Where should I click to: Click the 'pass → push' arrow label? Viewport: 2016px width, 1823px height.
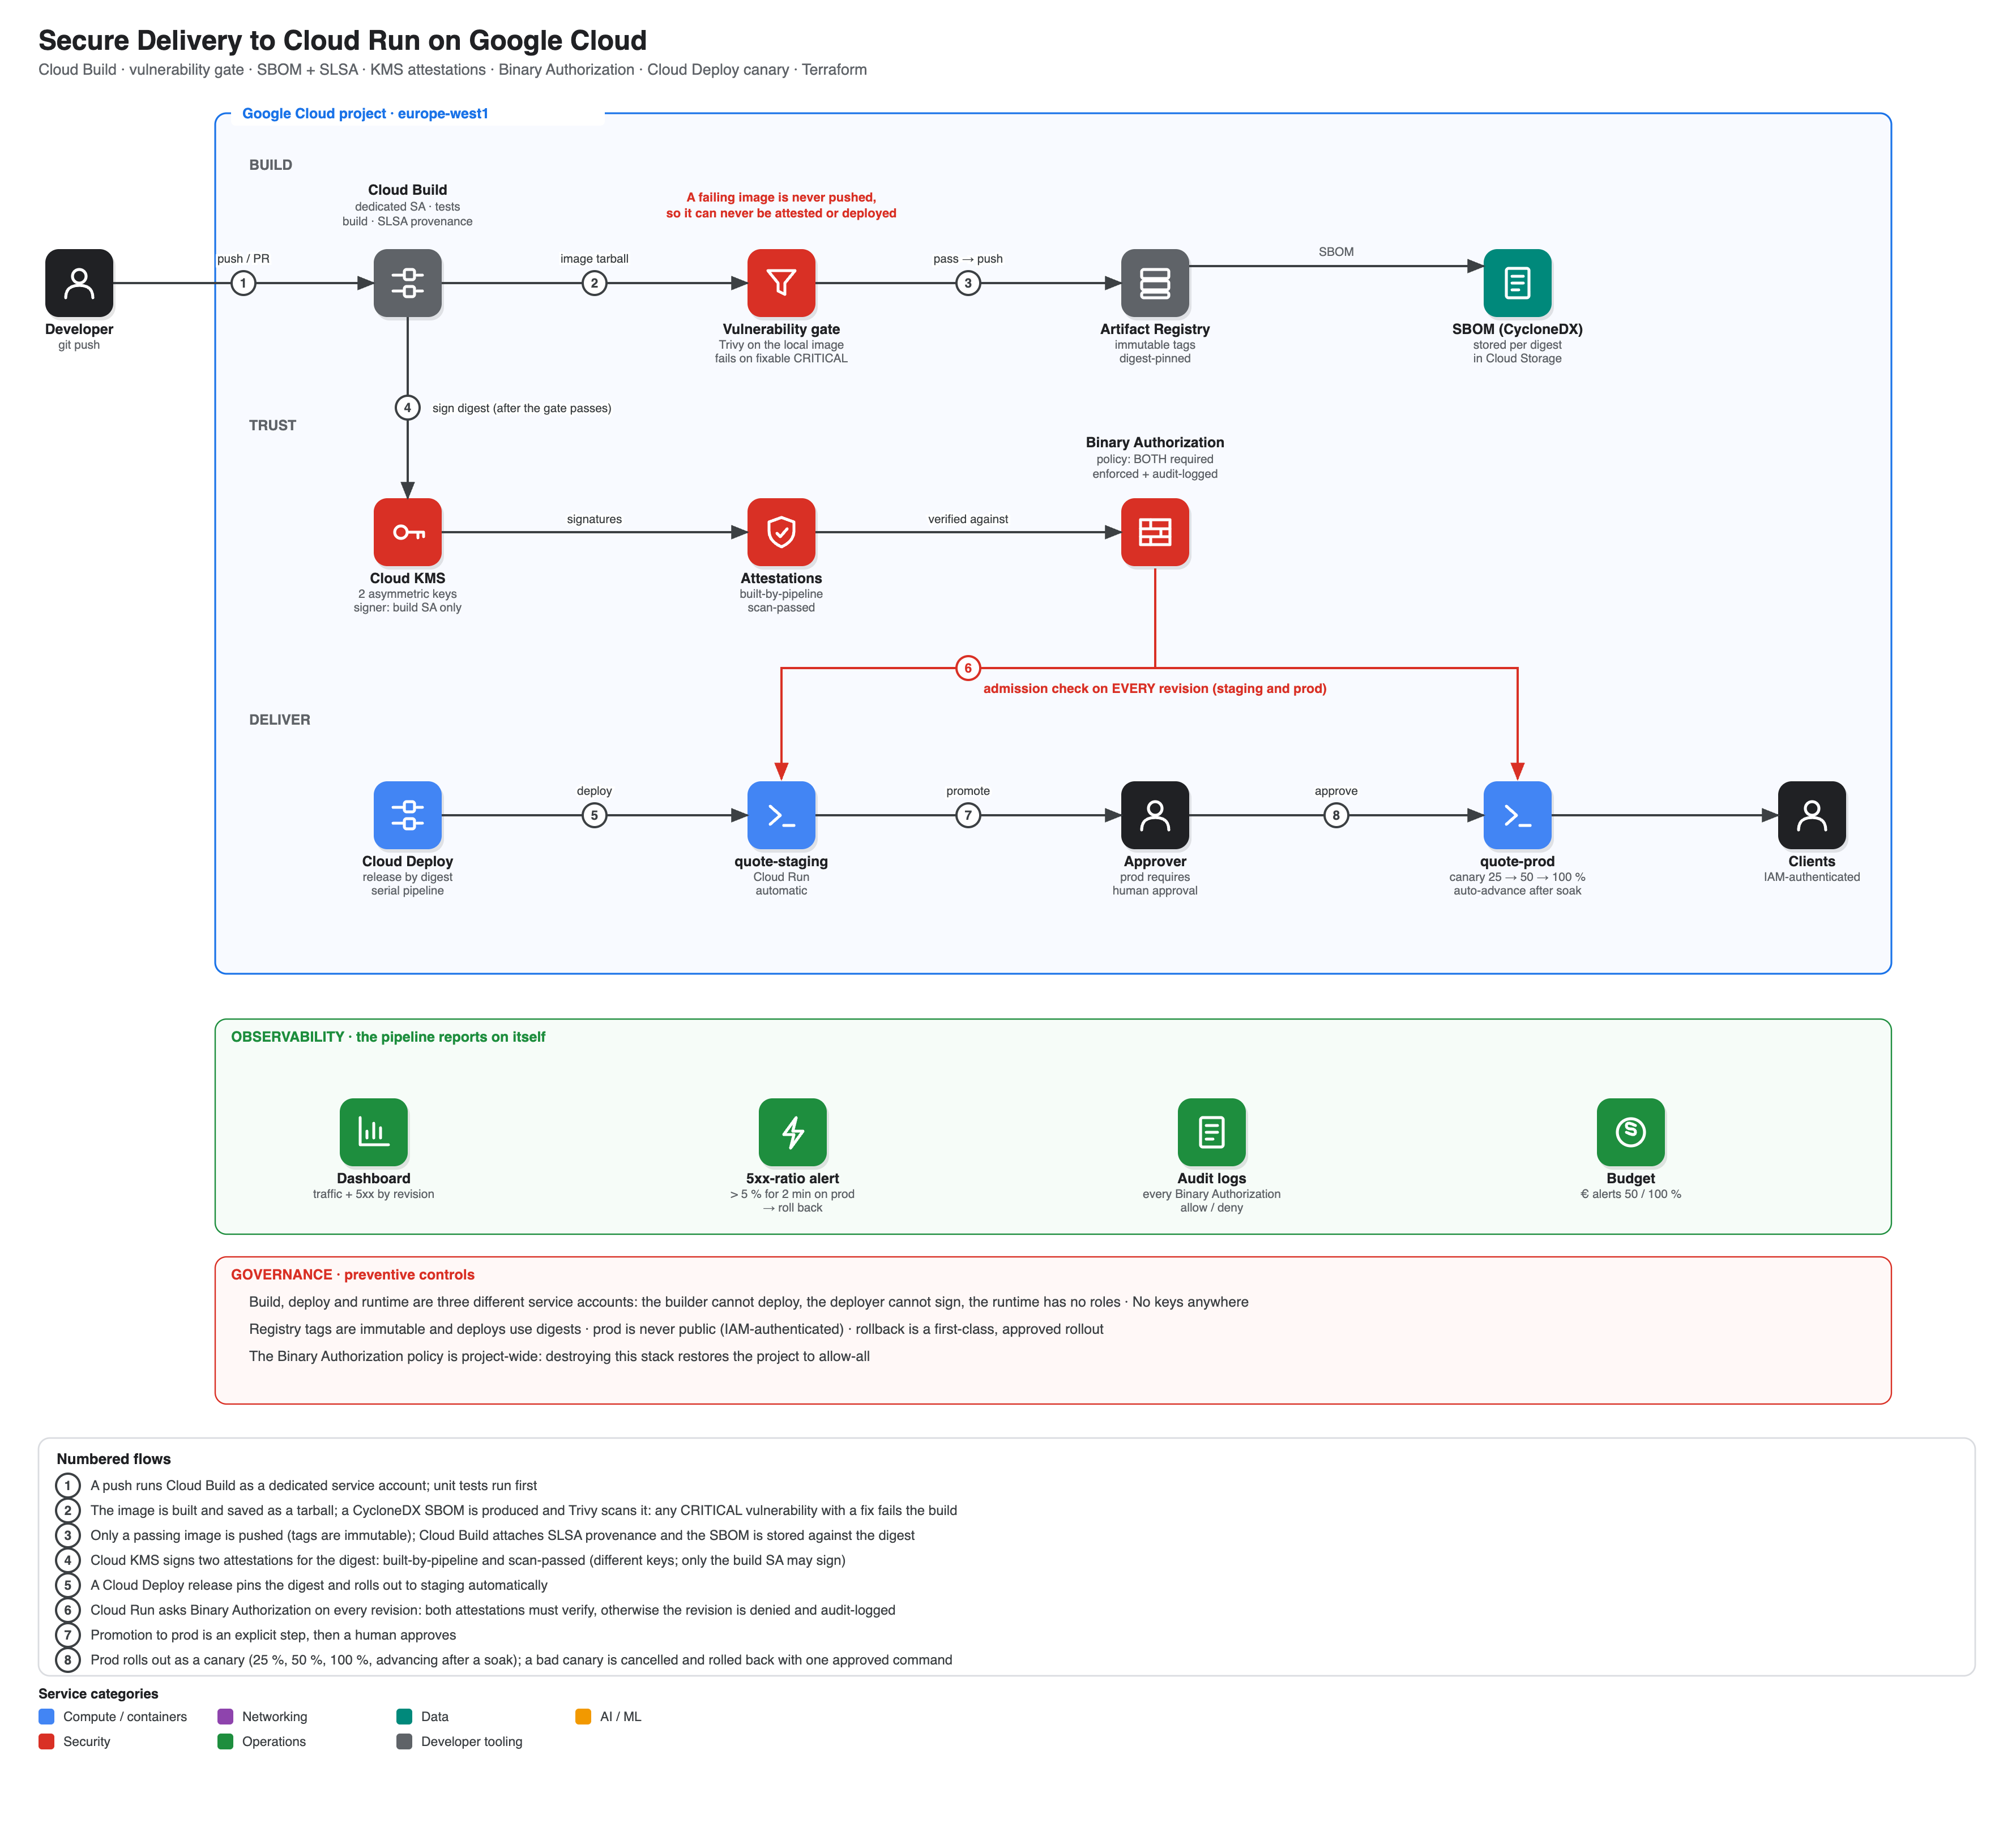pyautogui.click(x=967, y=258)
